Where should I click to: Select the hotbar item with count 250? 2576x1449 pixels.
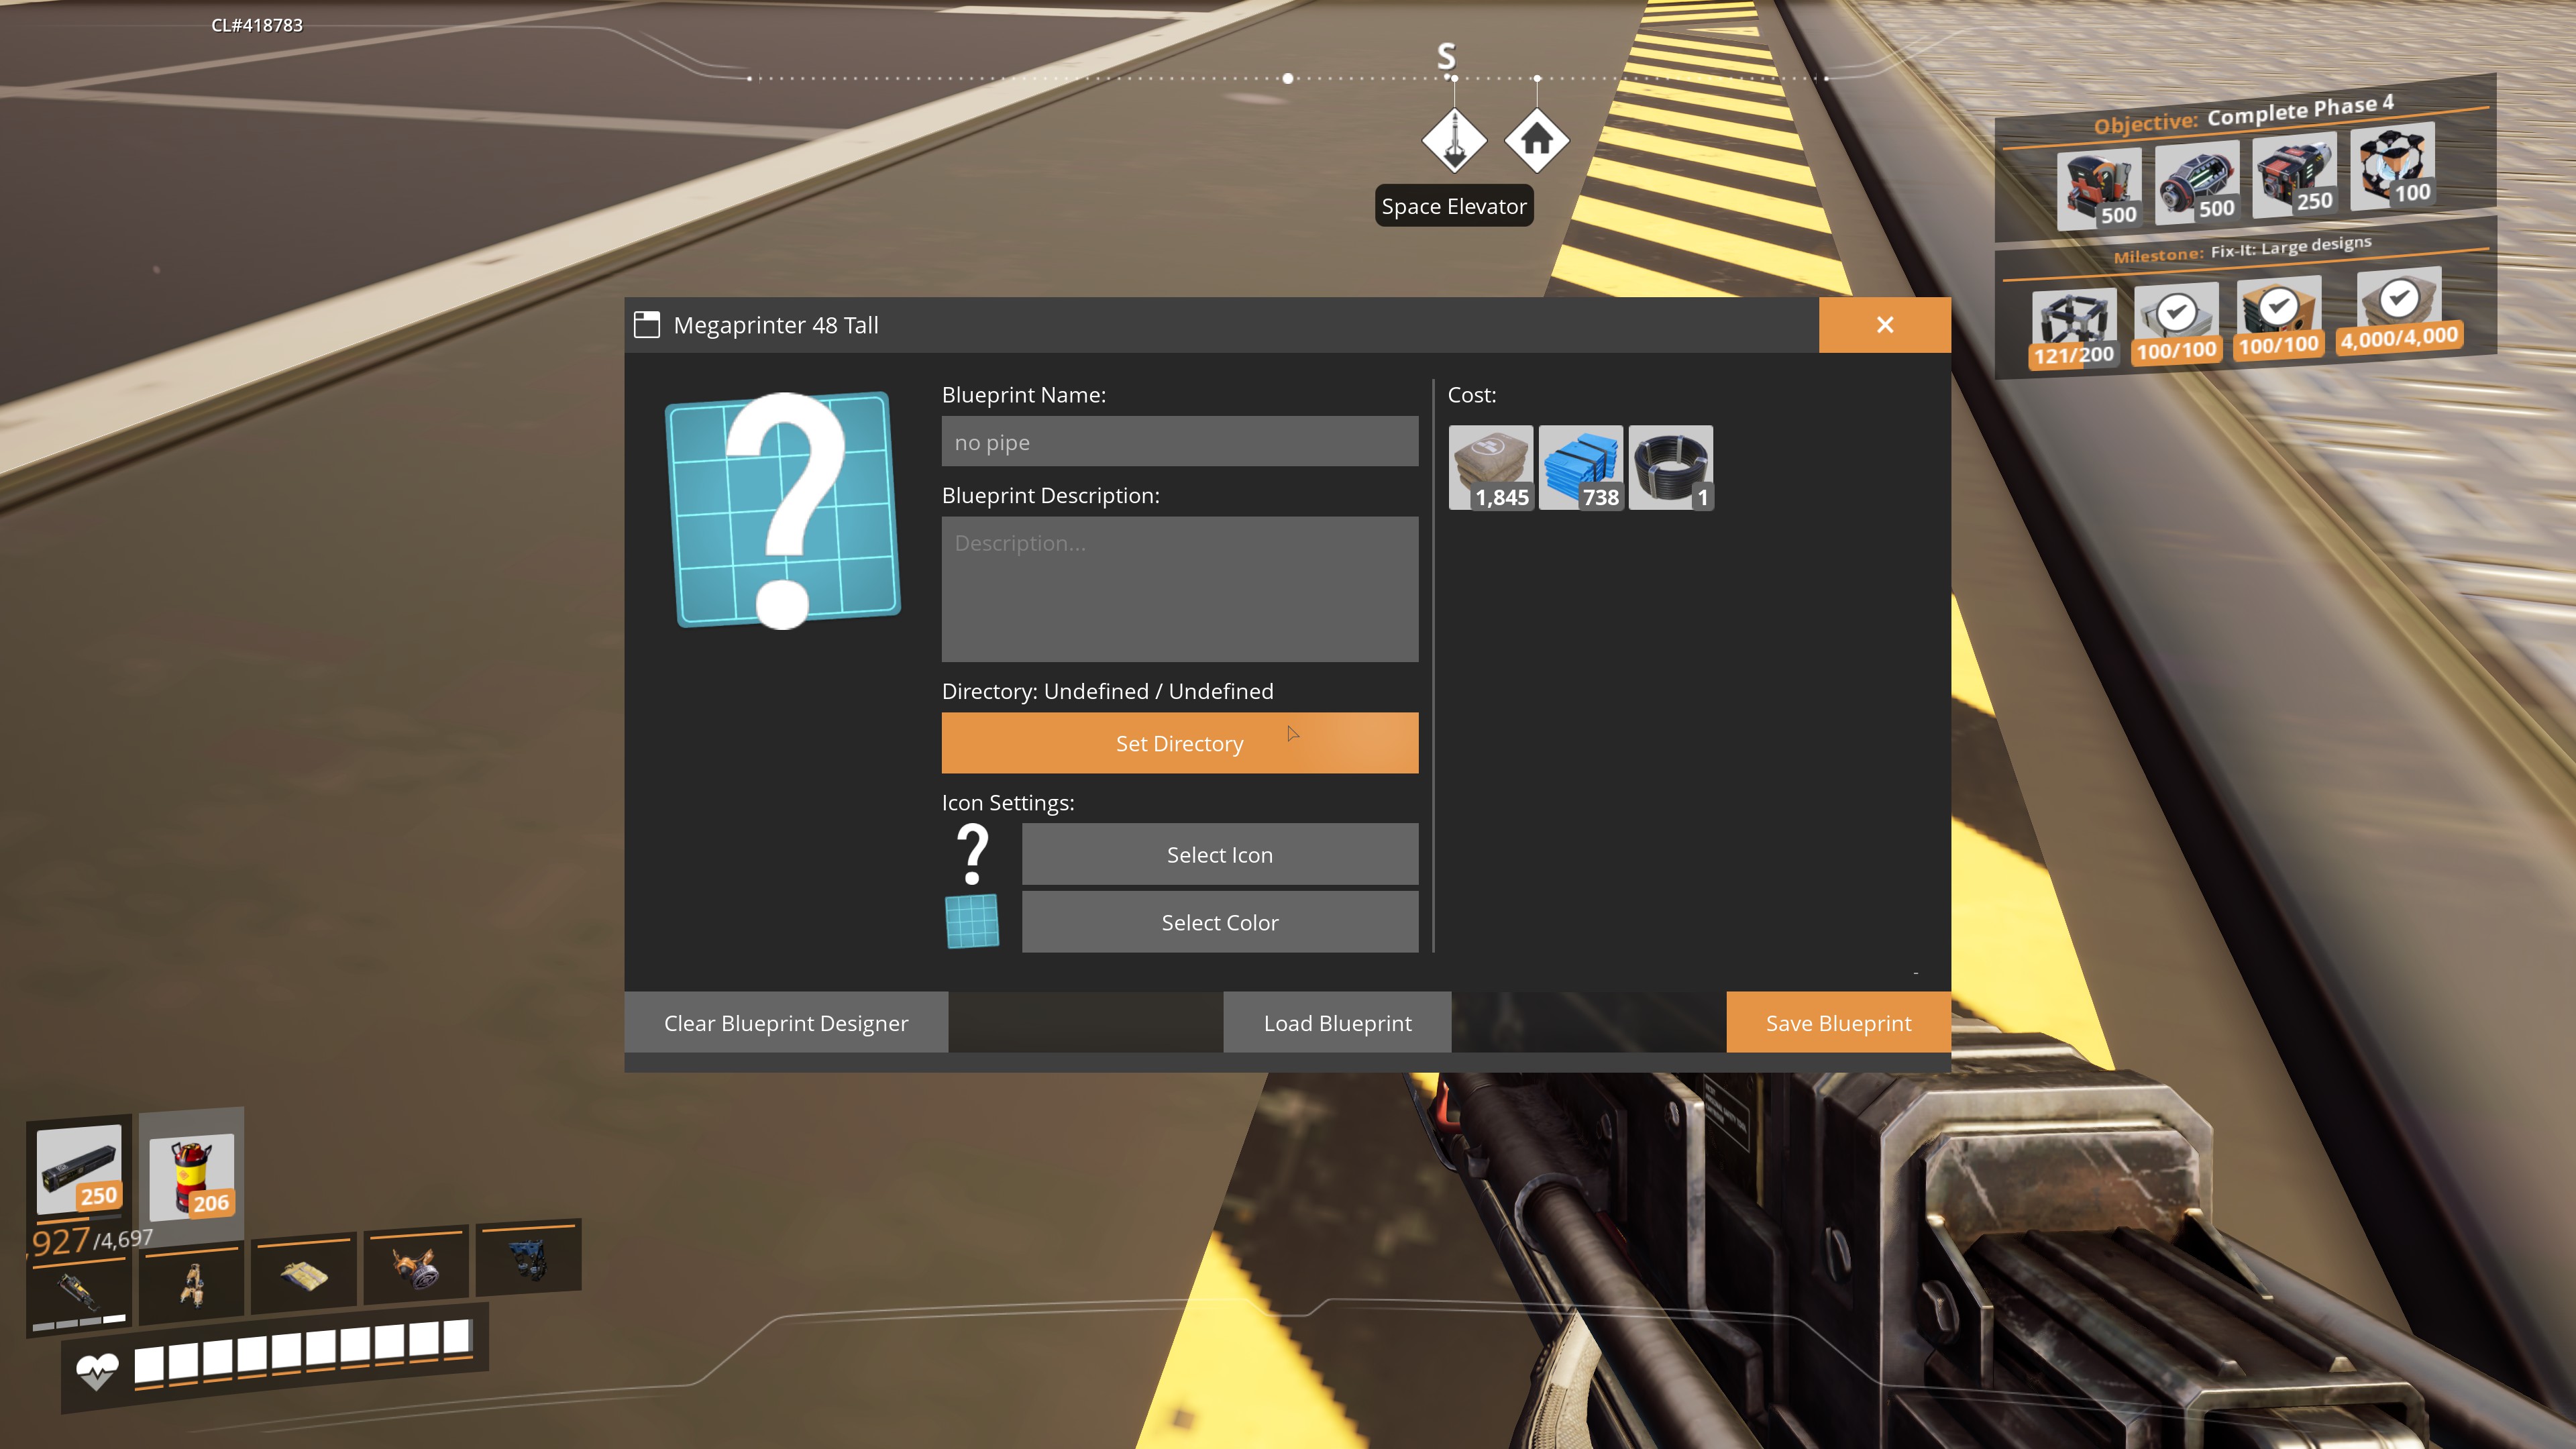click(79, 1169)
